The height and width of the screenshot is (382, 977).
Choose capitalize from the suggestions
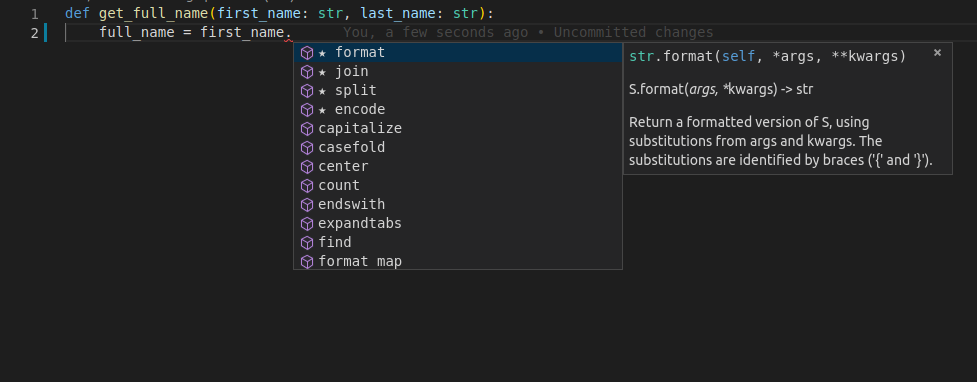point(457,128)
